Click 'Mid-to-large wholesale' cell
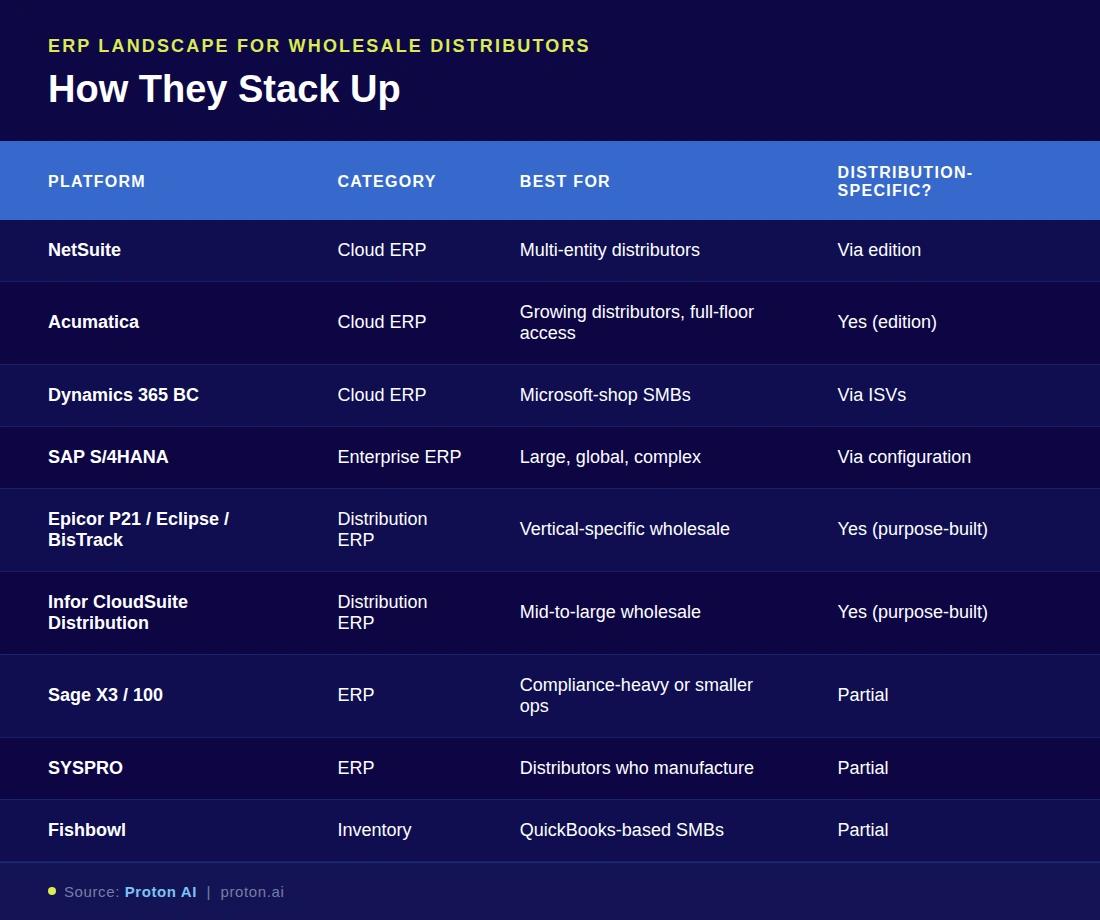The height and width of the screenshot is (920, 1100). pos(610,612)
